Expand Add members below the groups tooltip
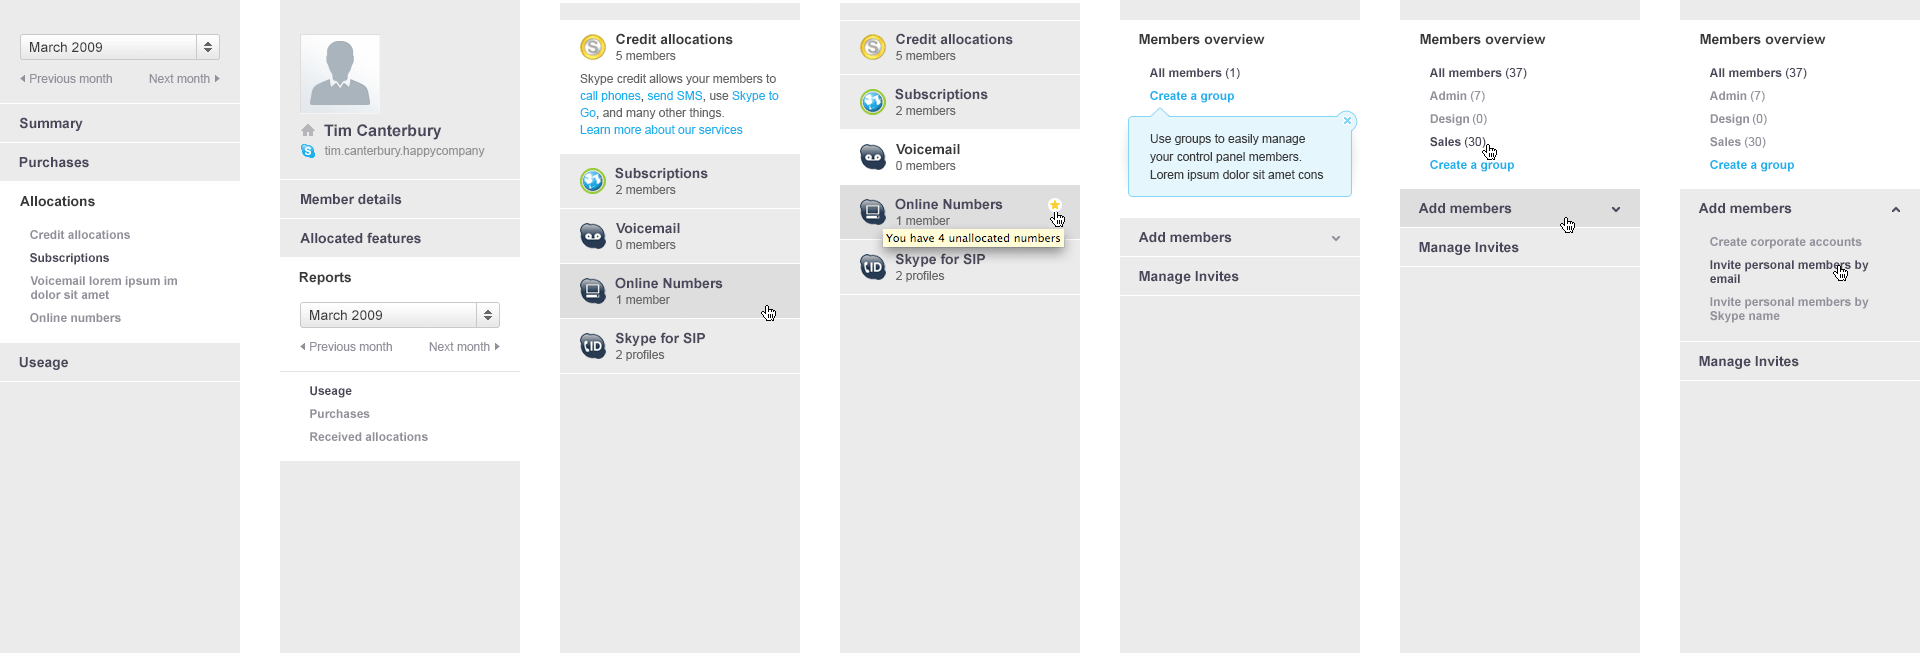Viewport: 1920px width, 653px height. click(1335, 238)
